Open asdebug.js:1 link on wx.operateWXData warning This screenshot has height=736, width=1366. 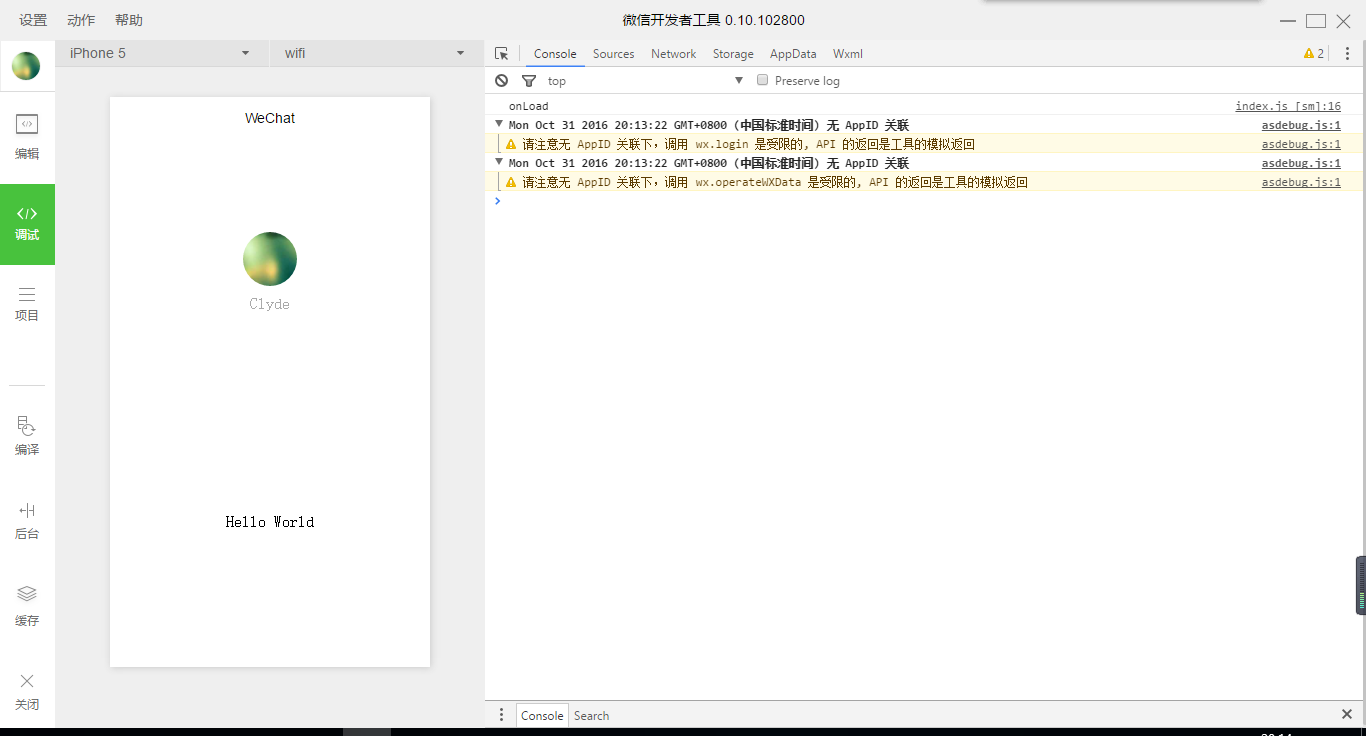tap(1301, 182)
